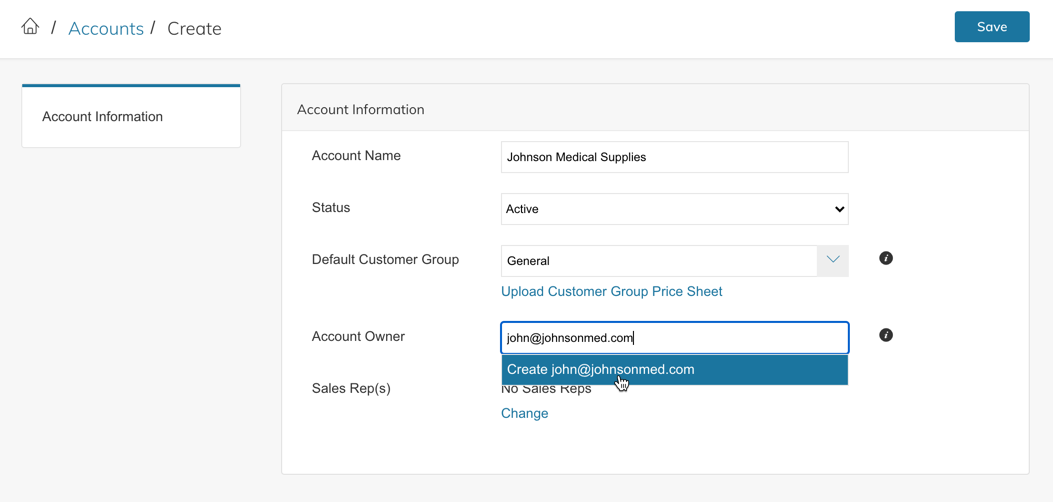Save the new account
1053x502 pixels.
991,27
